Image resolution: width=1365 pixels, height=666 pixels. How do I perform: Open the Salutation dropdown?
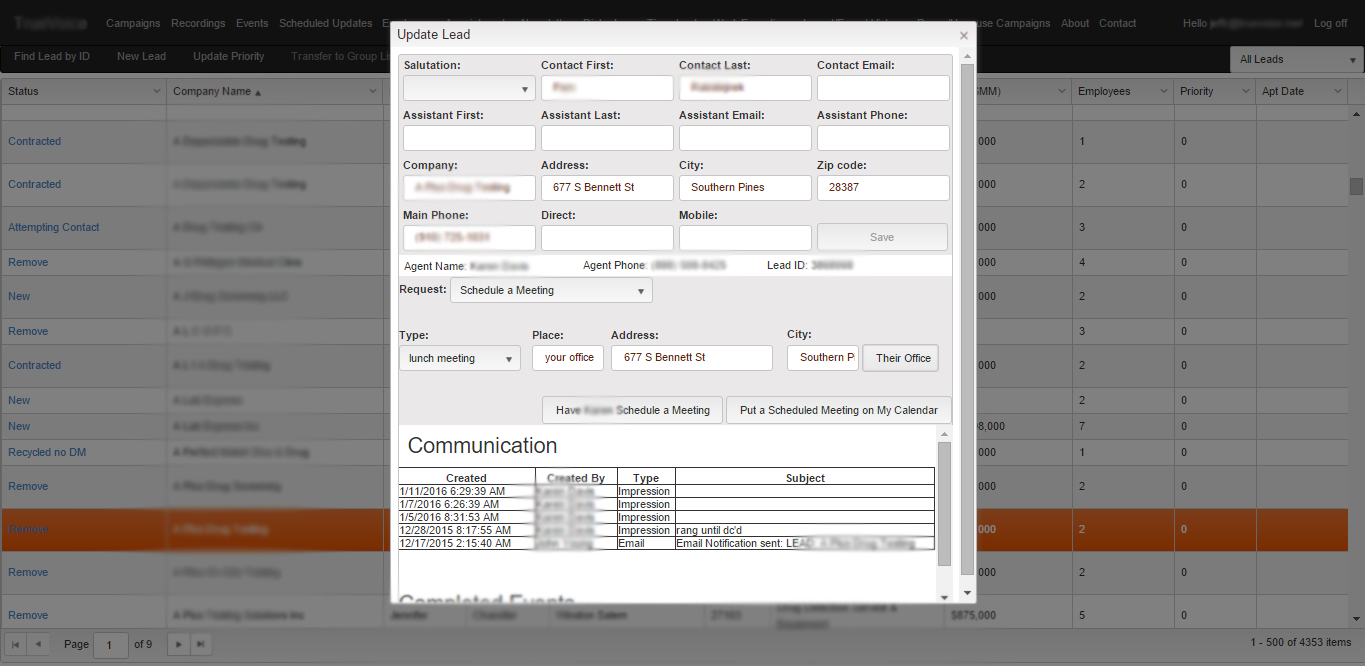point(469,88)
